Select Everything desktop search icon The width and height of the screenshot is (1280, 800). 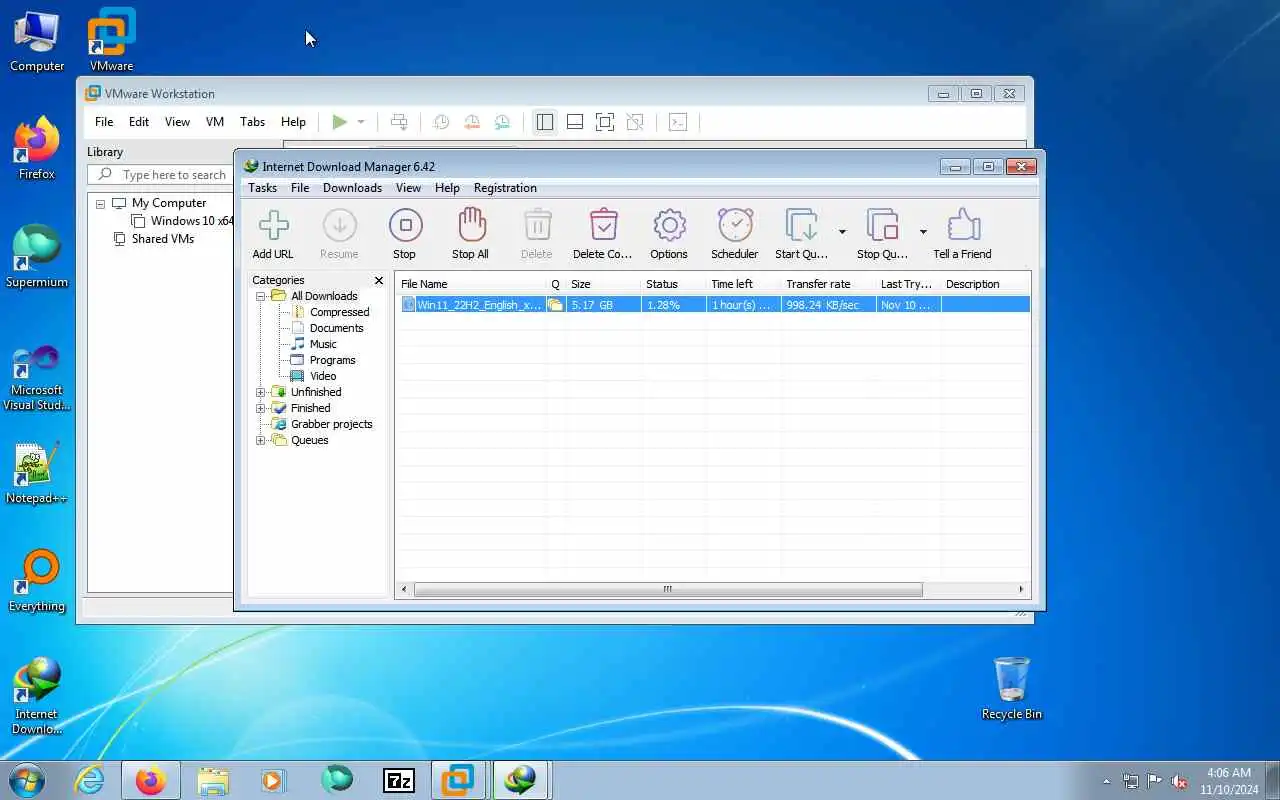point(37,580)
